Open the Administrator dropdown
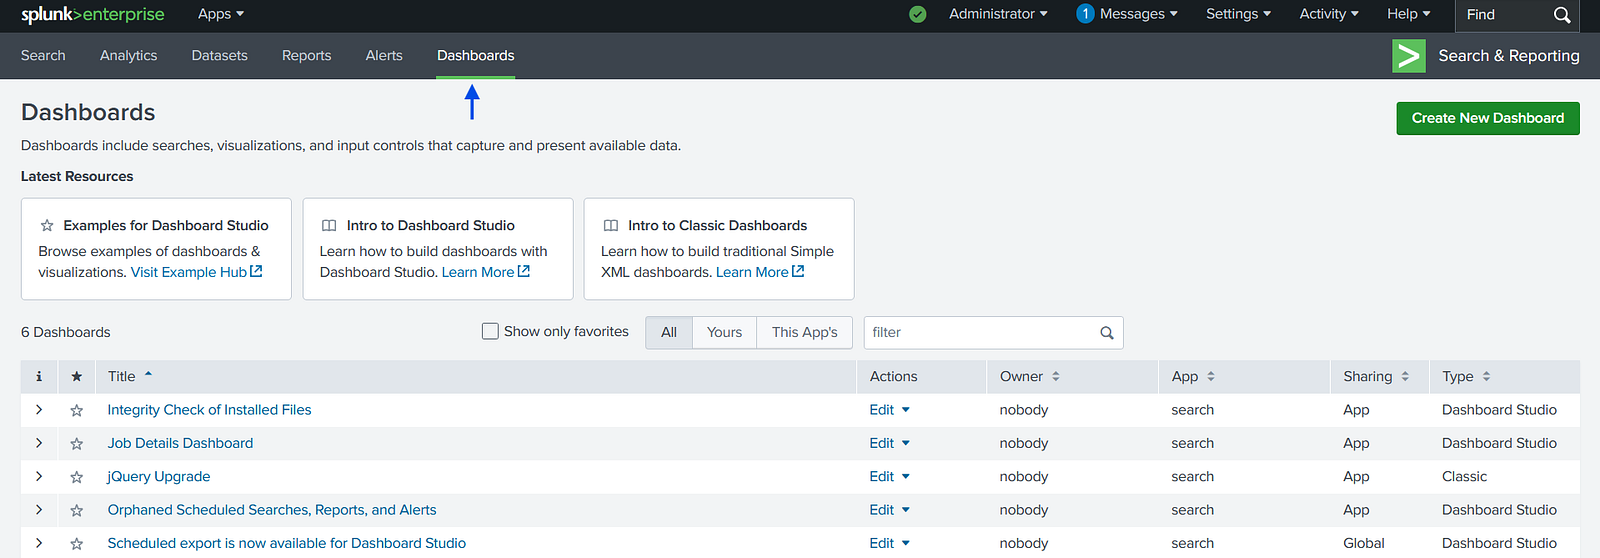1600x558 pixels. coord(998,14)
